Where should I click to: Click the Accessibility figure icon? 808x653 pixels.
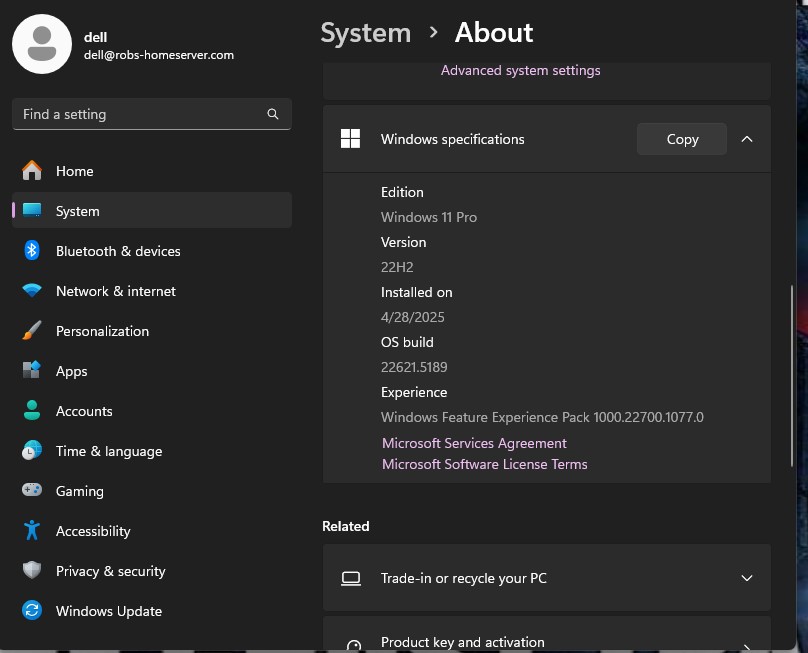click(32, 531)
